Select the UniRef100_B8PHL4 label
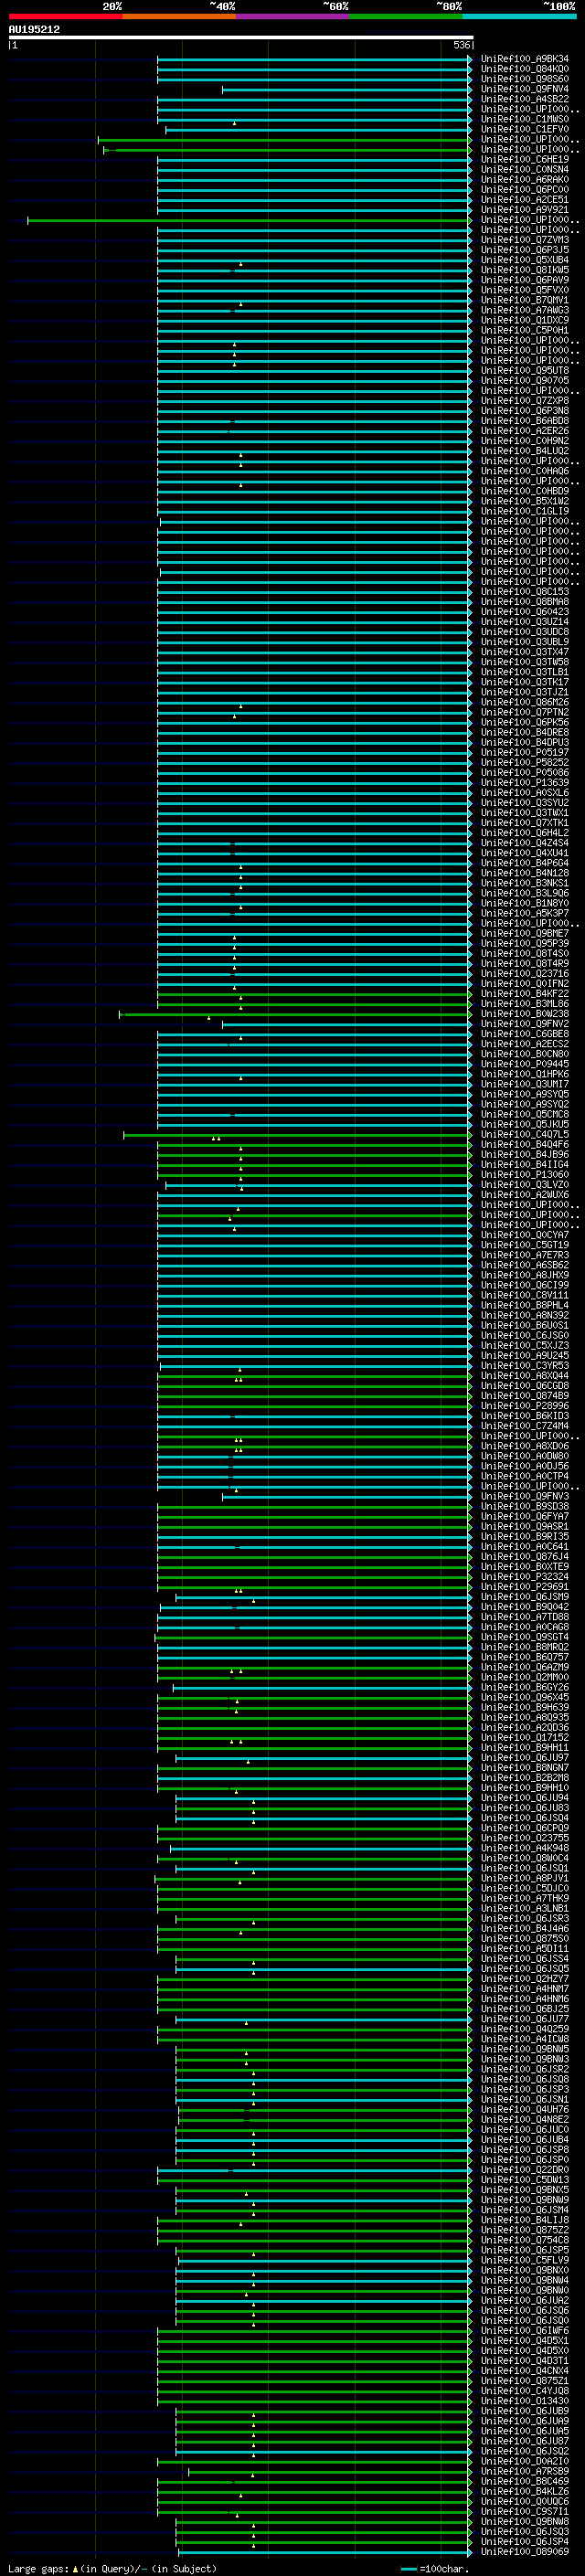This screenshot has height=2576, width=585. [x=524, y=1305]
